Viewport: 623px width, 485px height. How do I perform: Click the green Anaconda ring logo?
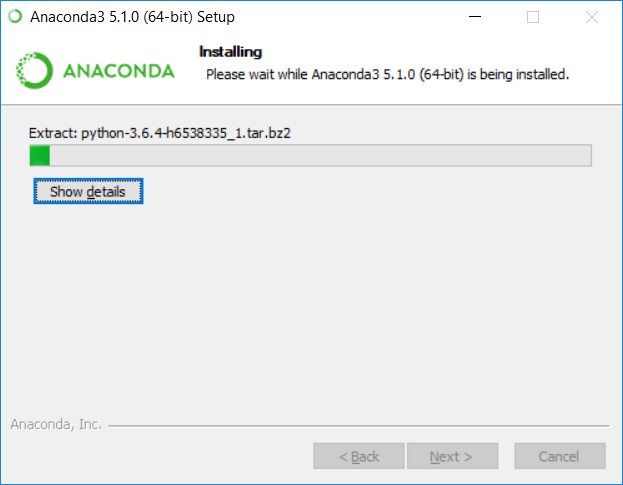[x=34, y=71]
